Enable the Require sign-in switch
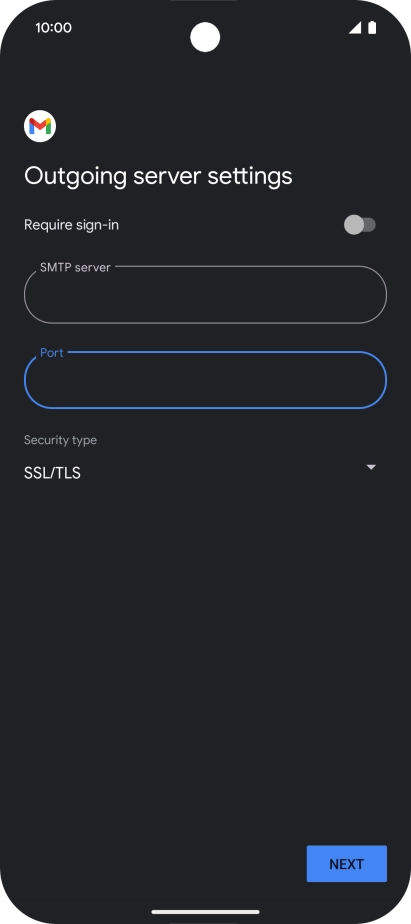This screenshot has width=411, height=924. point(360,225)
